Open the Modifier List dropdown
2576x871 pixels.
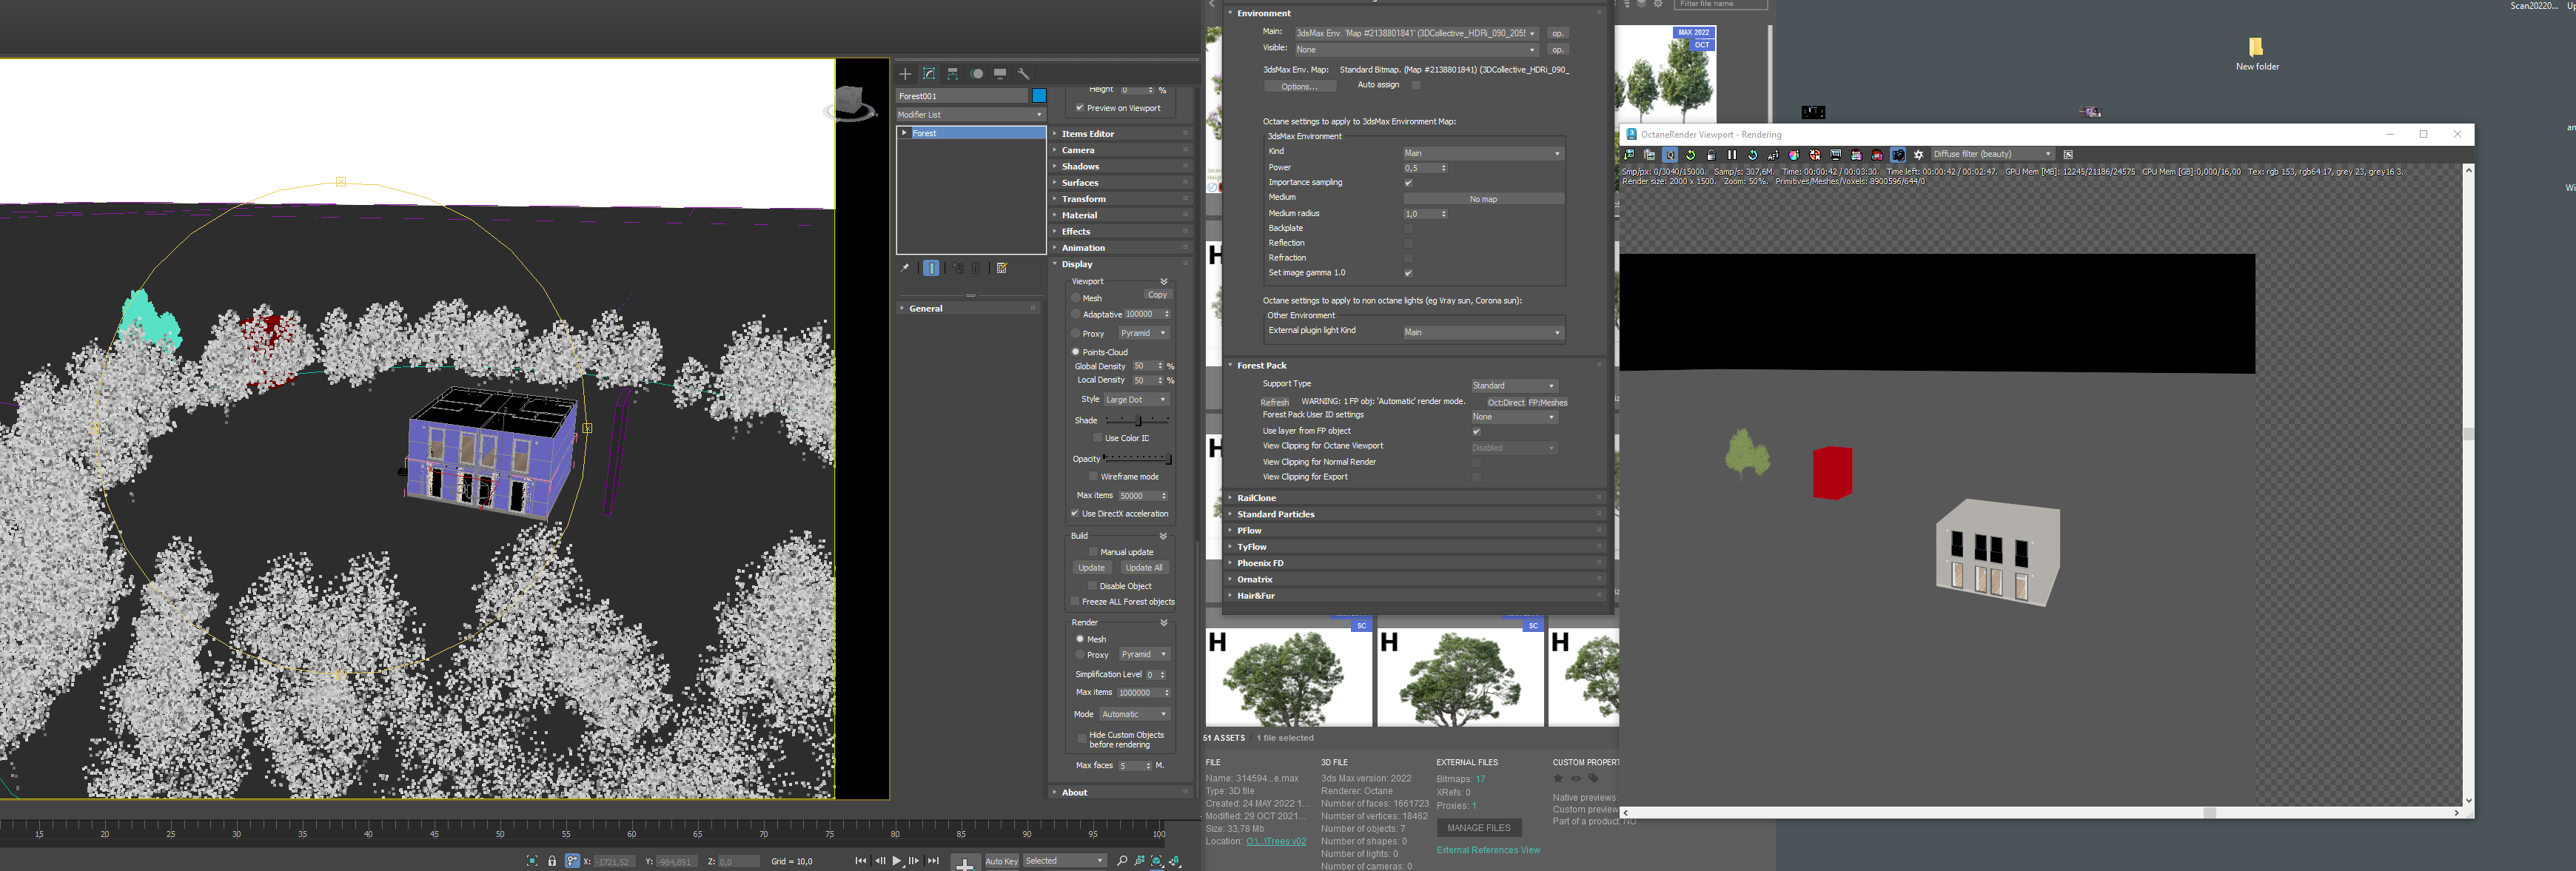pos(969,115)
